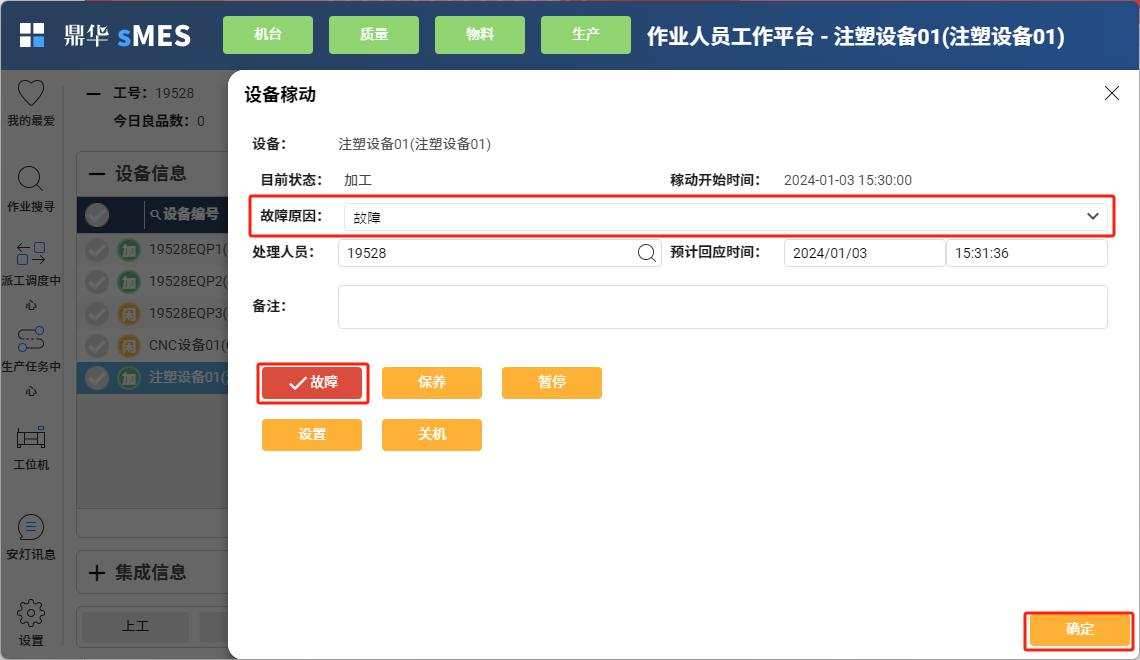
Task: Click the green status icon for 19528EQP1
Action: (x=129, y=250)
